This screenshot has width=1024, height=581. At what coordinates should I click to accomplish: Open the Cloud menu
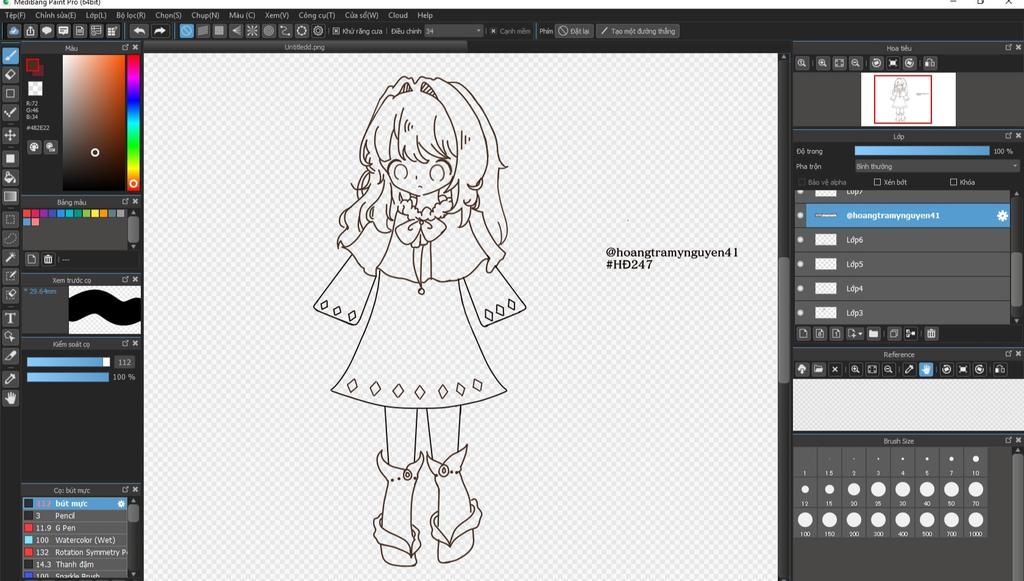(398, 15)
